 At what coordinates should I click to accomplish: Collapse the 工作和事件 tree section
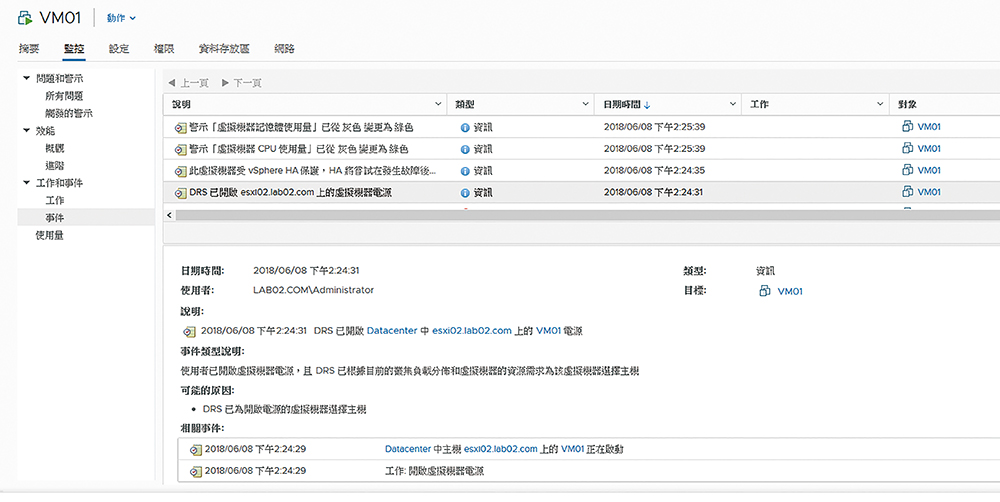[x=26, y=183]
